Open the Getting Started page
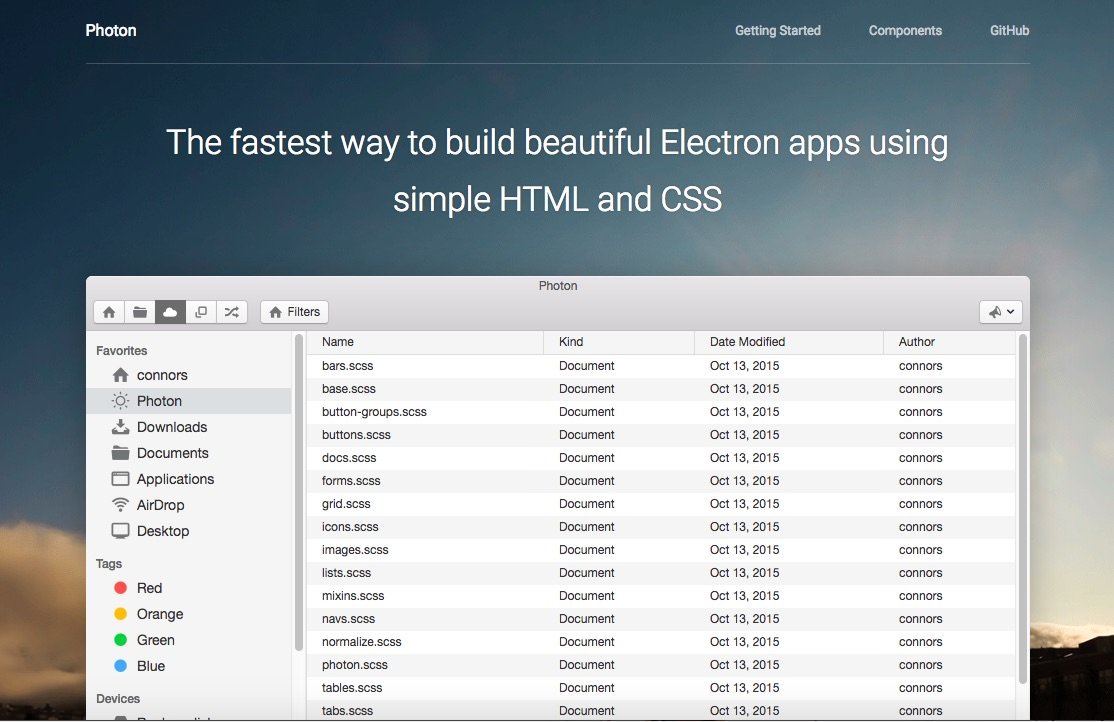The width and height of the screenshot is (1114, 722). [x=778, y=31]
